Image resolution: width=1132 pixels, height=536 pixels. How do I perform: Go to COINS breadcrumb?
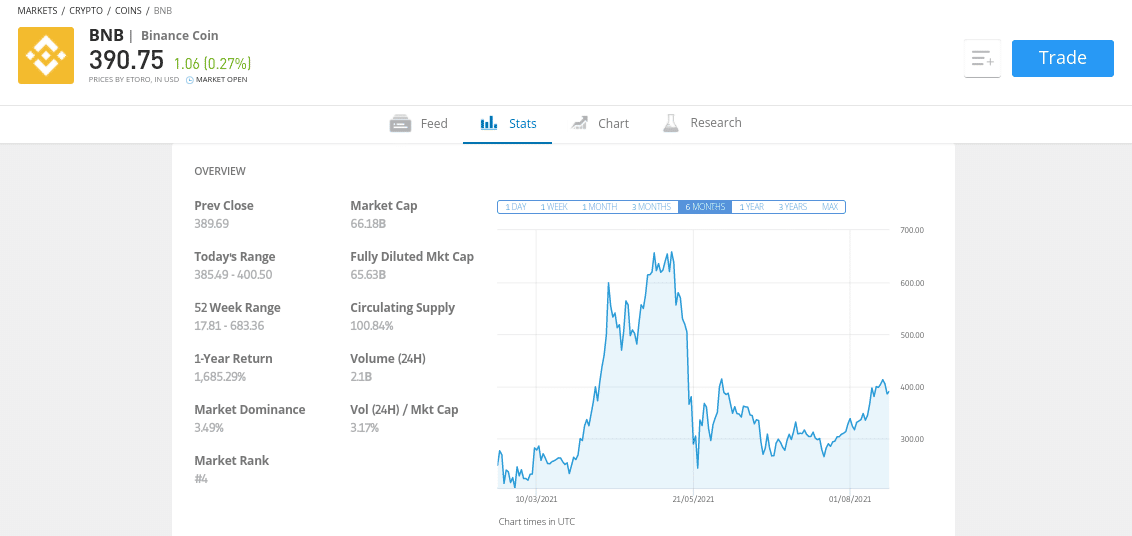click(129, 11)
